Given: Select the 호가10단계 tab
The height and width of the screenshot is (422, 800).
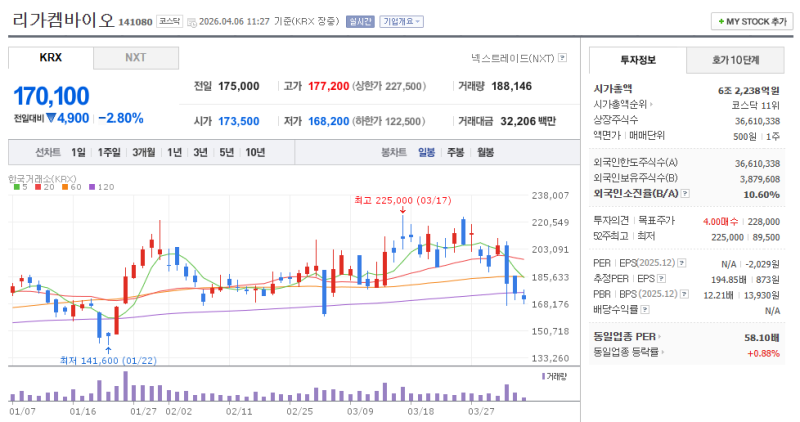Looking at the screenshot, I should 735,60.
